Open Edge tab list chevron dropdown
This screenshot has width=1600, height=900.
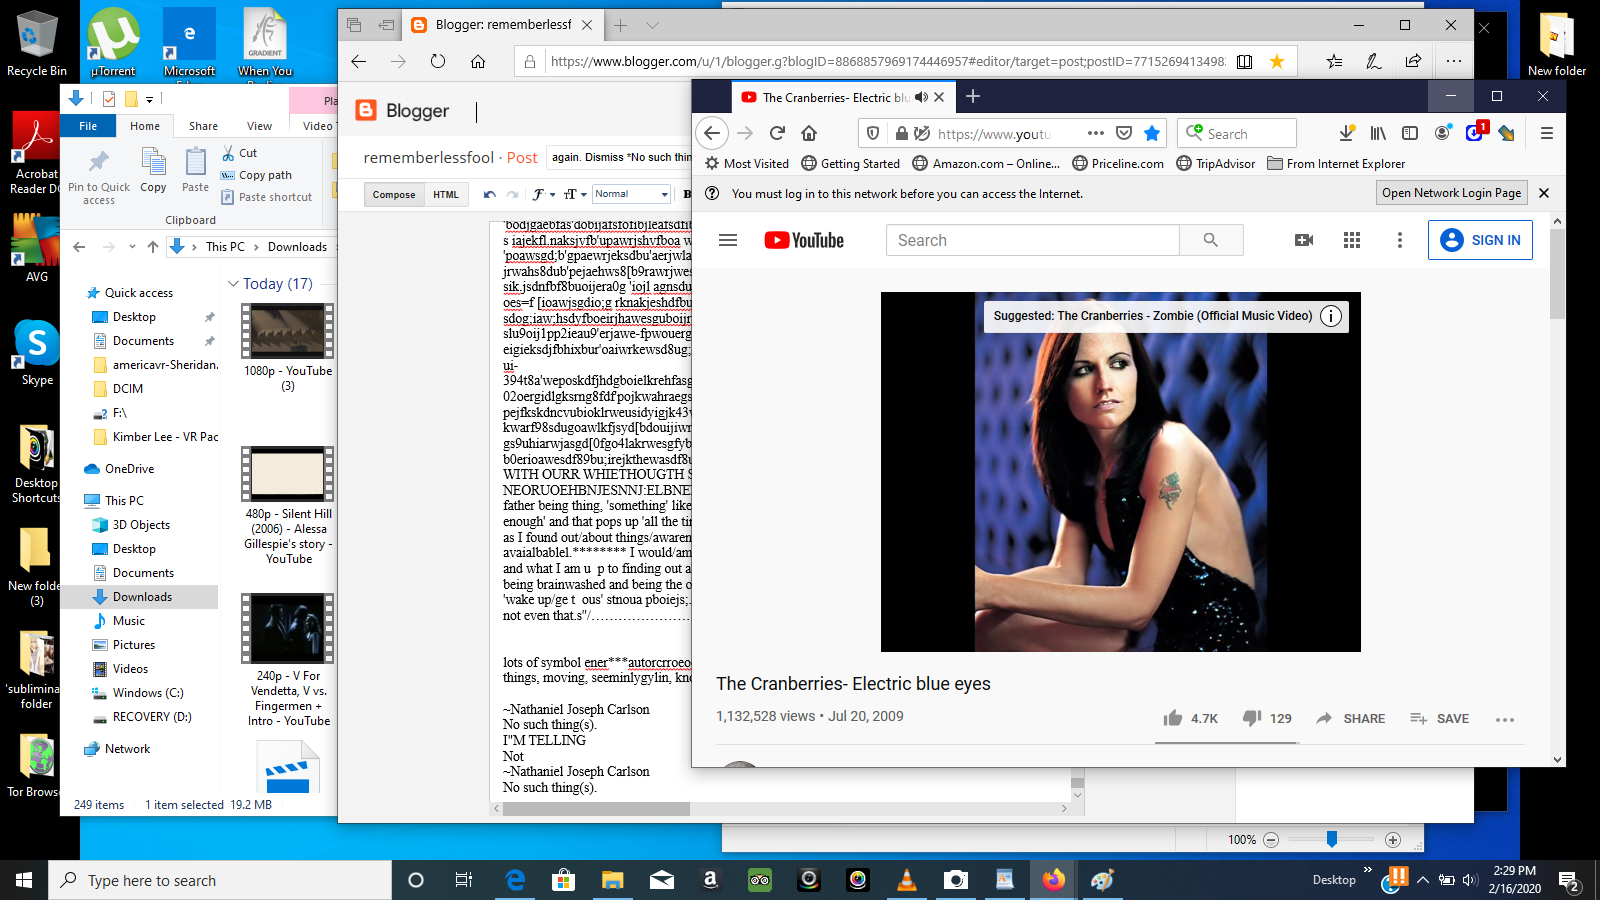point(652,25)
